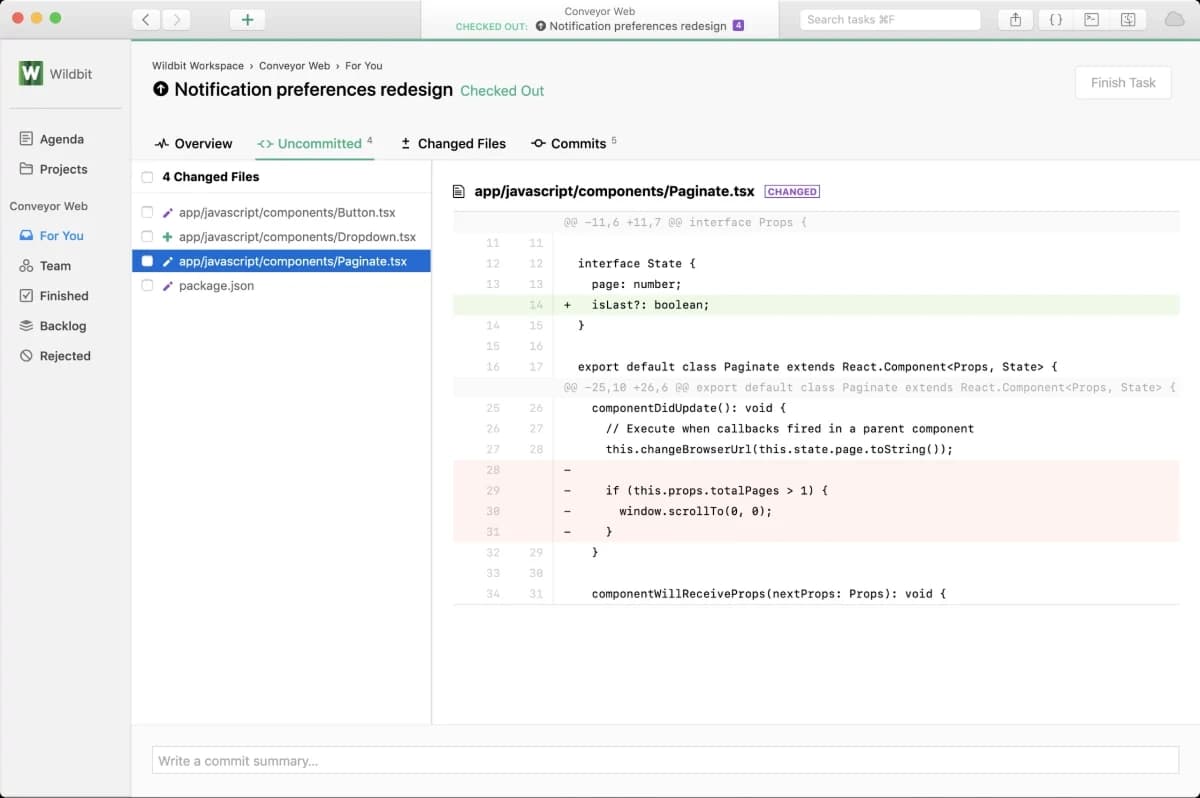Click the Conveyor Web breadcrumb link
Viewport: 1200px width, 798px height.
click(294, 66)
